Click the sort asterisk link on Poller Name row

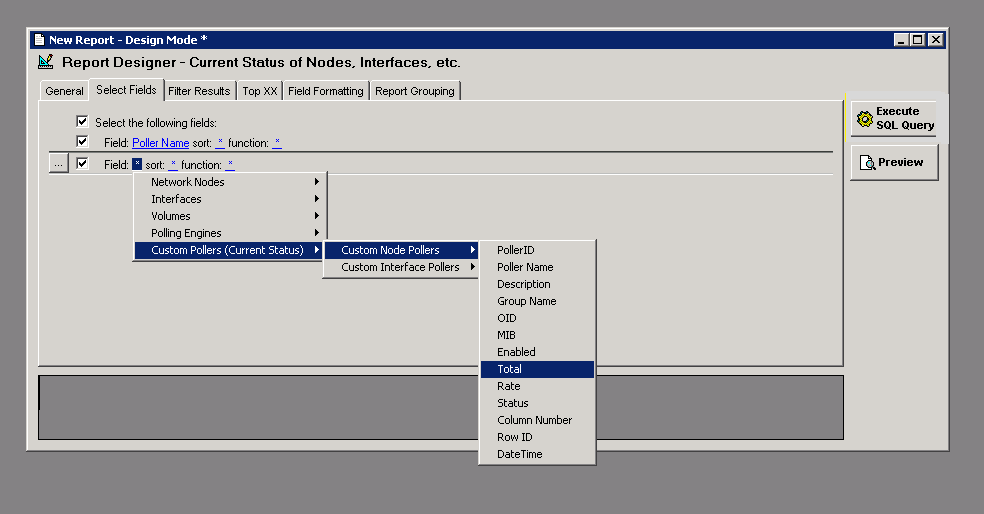(x=220, y=143)
